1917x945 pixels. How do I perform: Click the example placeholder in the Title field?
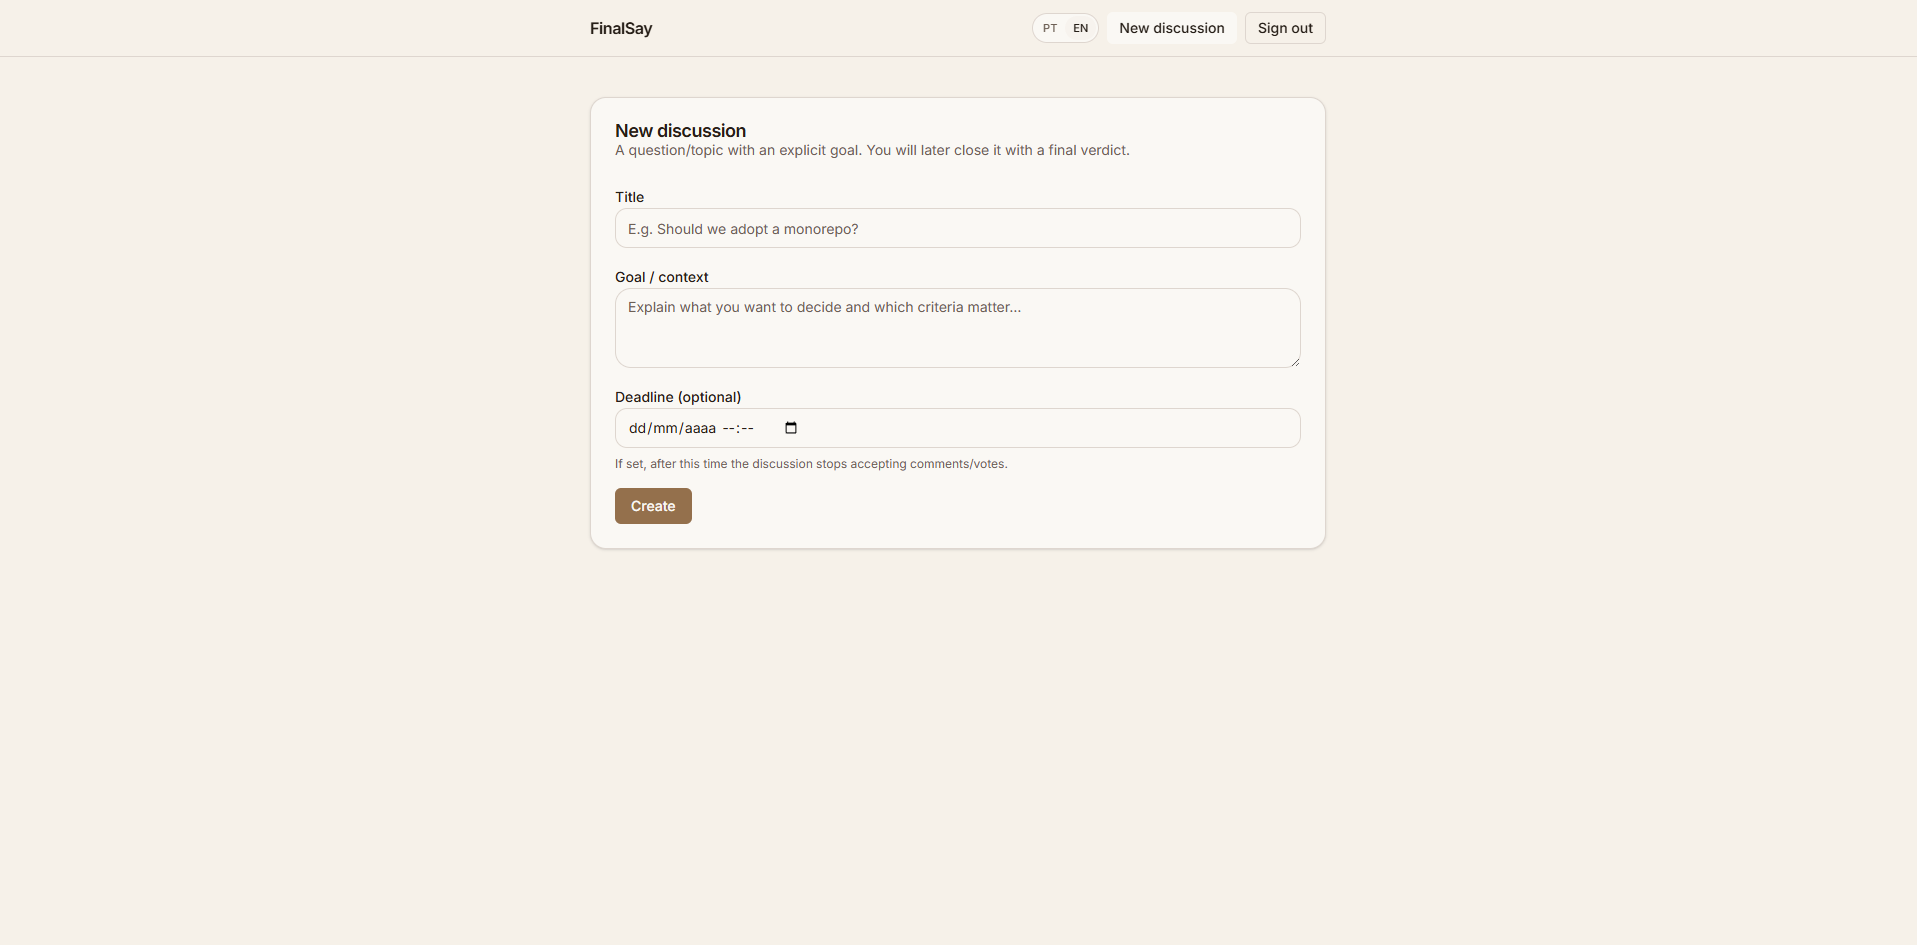pyautogui.click(x=742, y=228)
